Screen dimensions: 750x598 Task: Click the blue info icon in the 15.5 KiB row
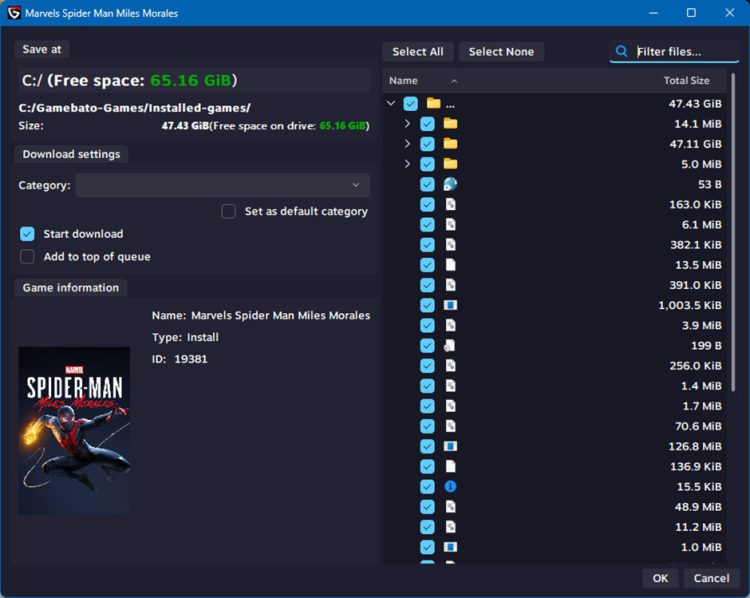[450, 487]
